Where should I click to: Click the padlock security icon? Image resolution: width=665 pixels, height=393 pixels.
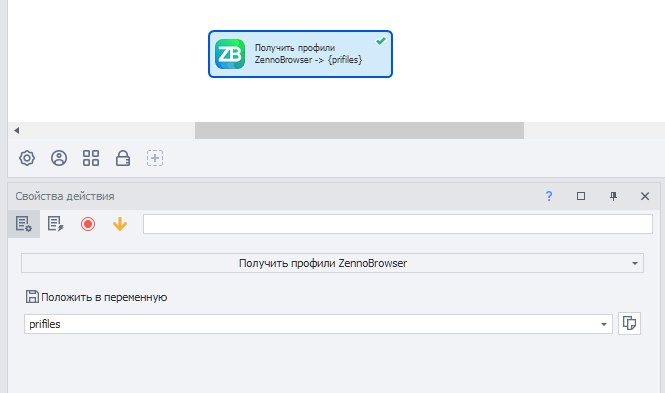[123, 158]
